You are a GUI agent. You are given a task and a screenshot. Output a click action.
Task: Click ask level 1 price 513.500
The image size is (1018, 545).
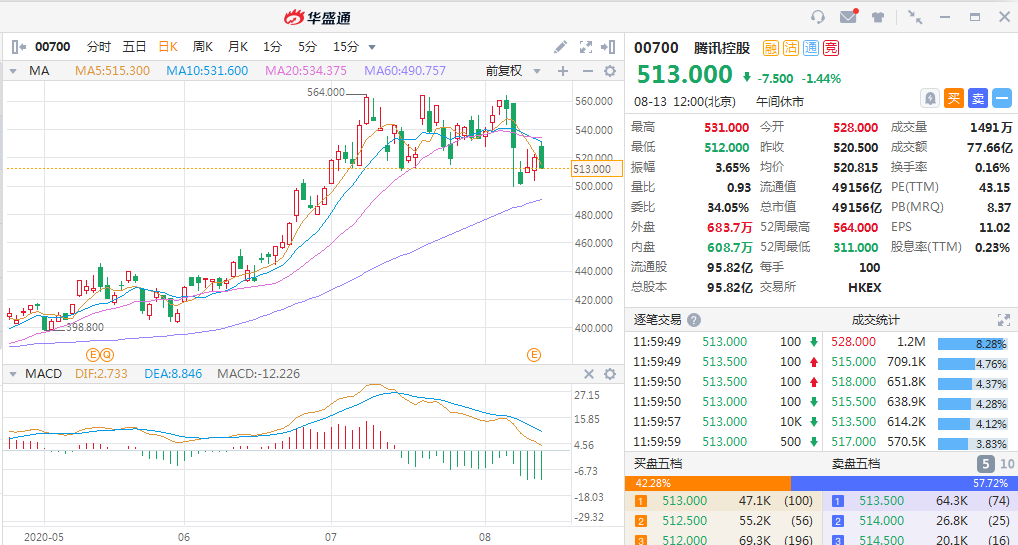(882, 501)
